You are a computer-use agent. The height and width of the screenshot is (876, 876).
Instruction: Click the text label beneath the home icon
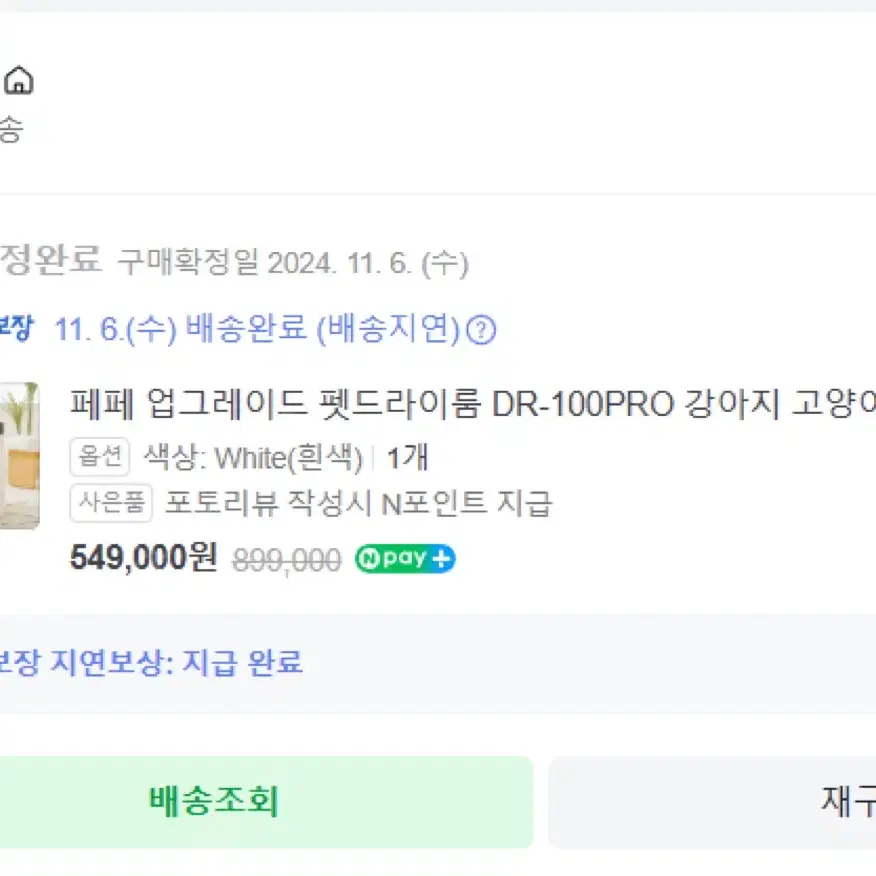pyautogui.click(x=11, y=129)
